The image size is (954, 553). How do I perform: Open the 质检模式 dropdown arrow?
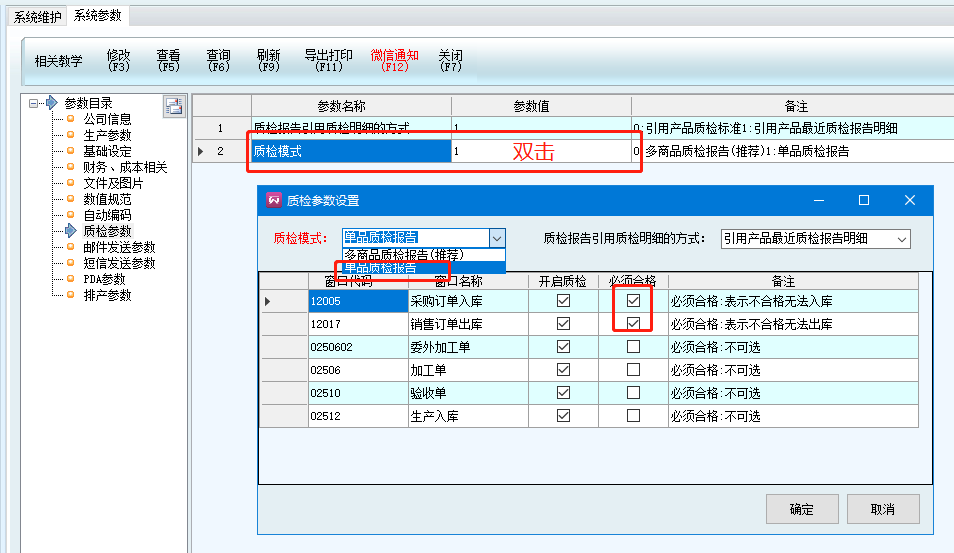[x=496, y=238]
